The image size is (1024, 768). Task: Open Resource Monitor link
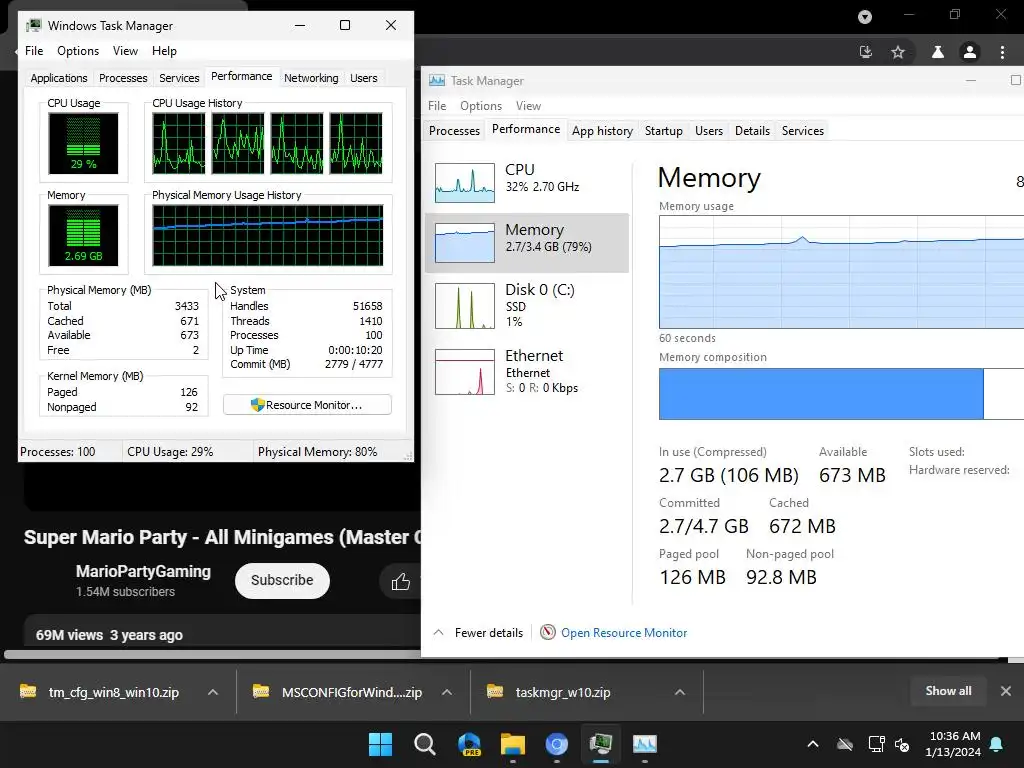[624, 633]
